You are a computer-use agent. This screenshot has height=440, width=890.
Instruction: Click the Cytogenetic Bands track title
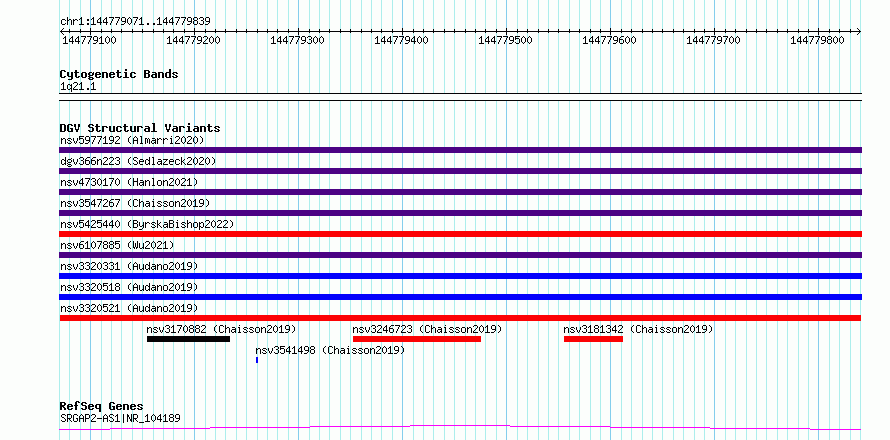(x=119, y=74)
